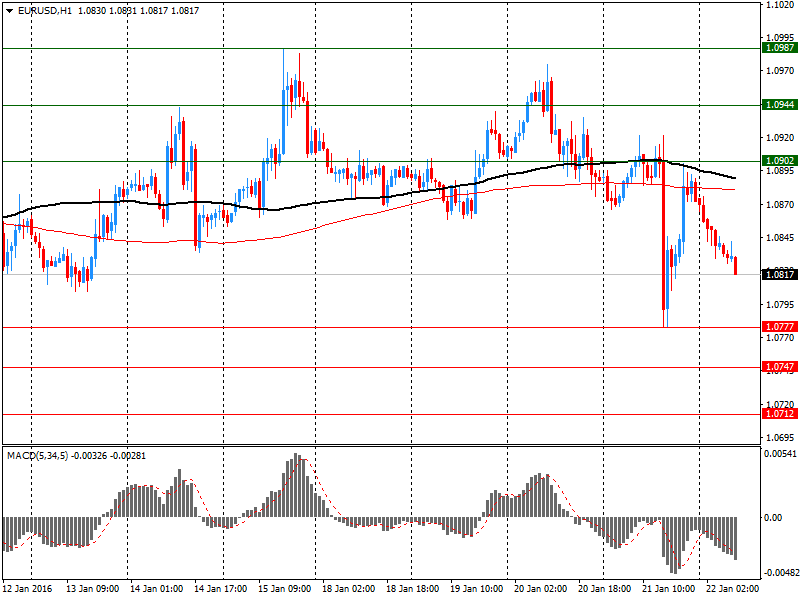Click the 14 Jan 17:00 time label
The width and height of the screenshot is (800, 600).
click(220, 589)
